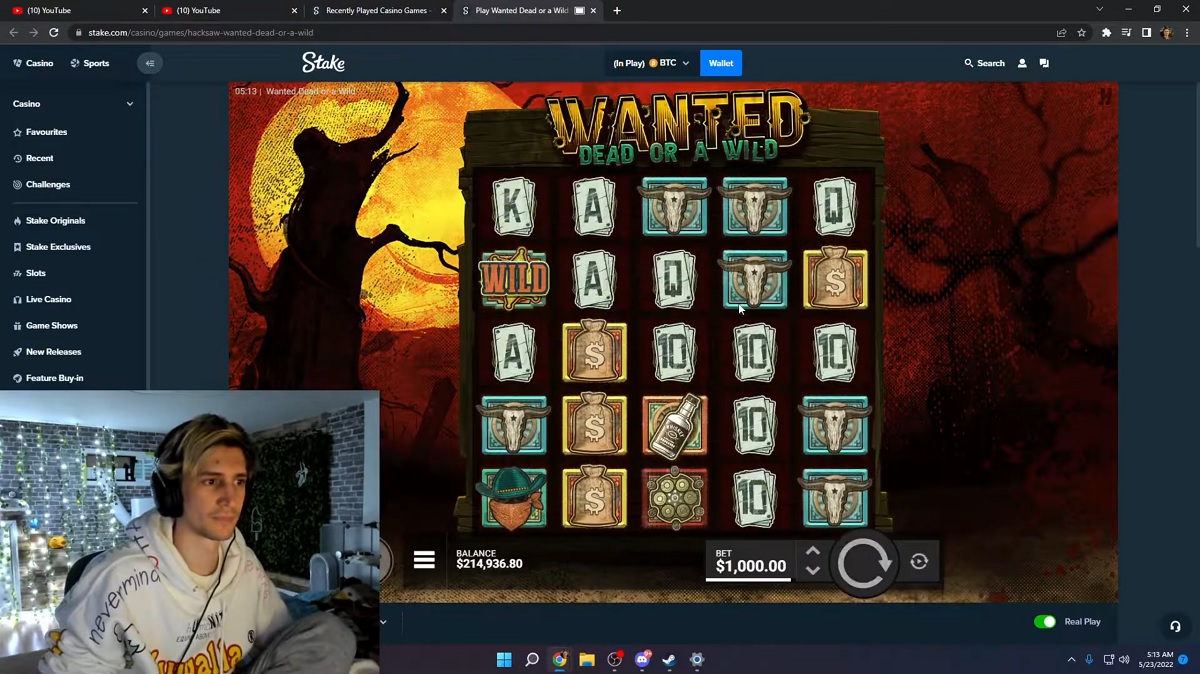Click the K card symbol
This screenshot has width=1200, height=674.
click(x=514, y=206)
